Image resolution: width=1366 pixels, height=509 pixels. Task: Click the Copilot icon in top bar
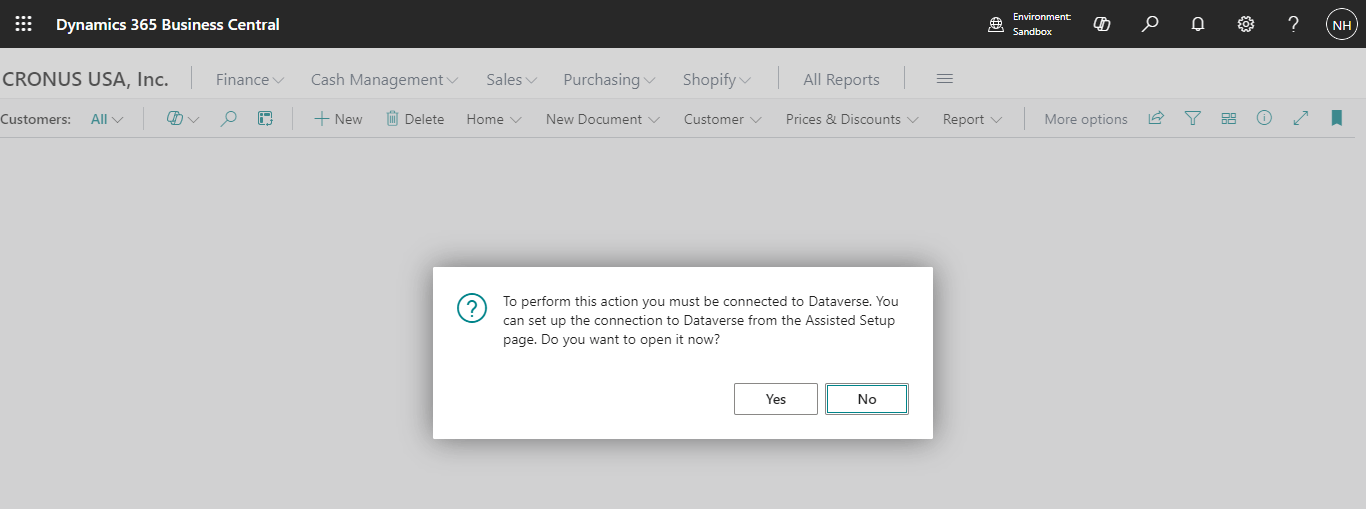point(1102,24)
